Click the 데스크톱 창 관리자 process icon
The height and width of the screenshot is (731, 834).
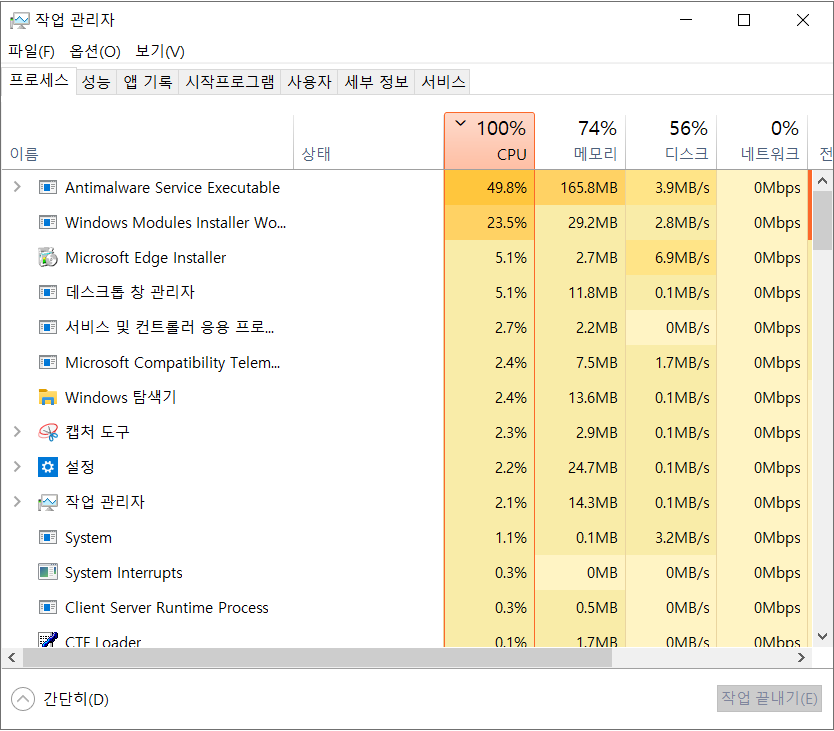pyautogui.click(x=48, y=292)
